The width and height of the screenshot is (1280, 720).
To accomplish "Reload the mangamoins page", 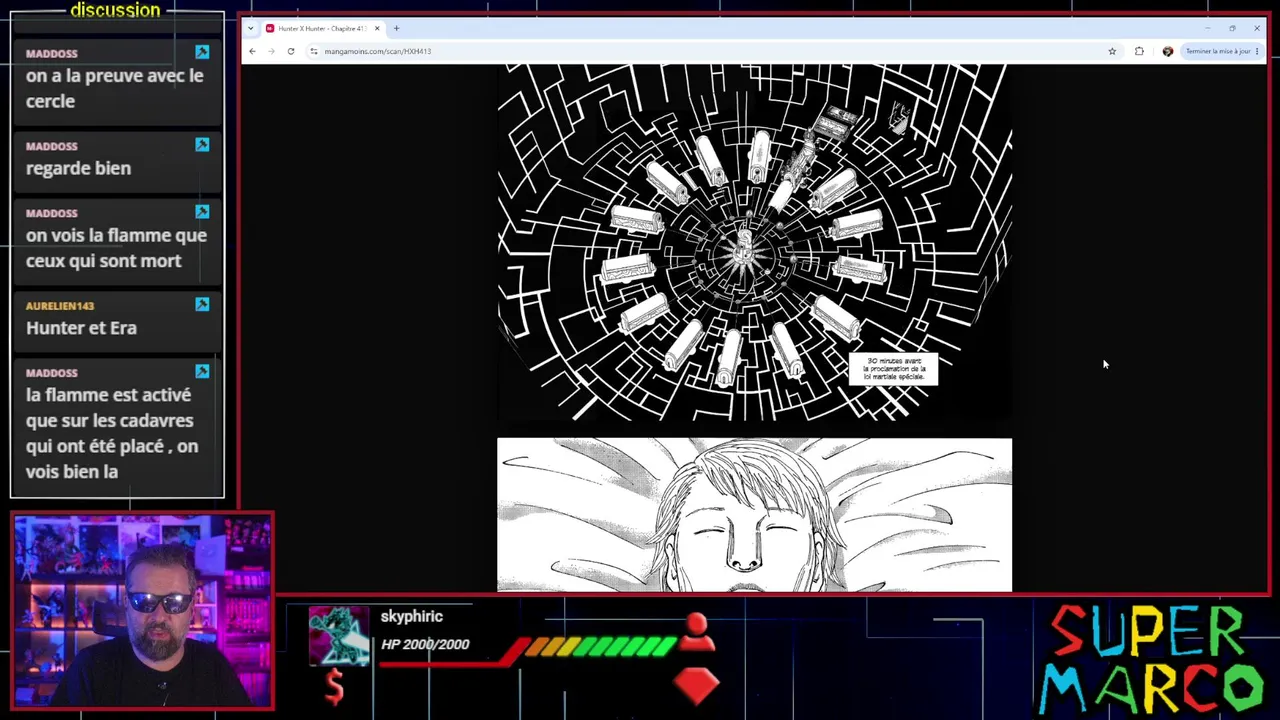I will 291,51.
